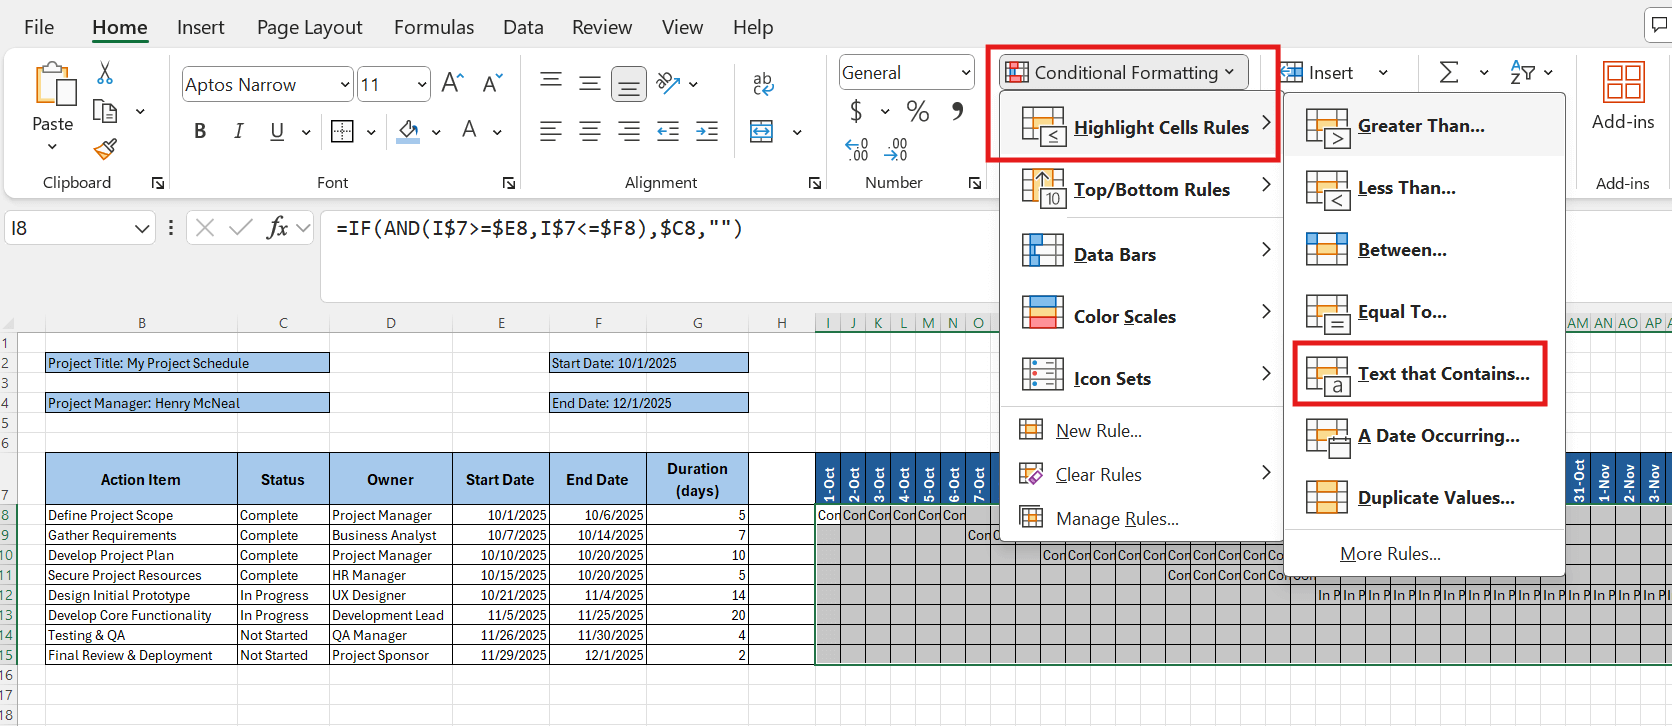Click the Increase Indent icon
1672x726 pixels.
(x=707, y=131)
